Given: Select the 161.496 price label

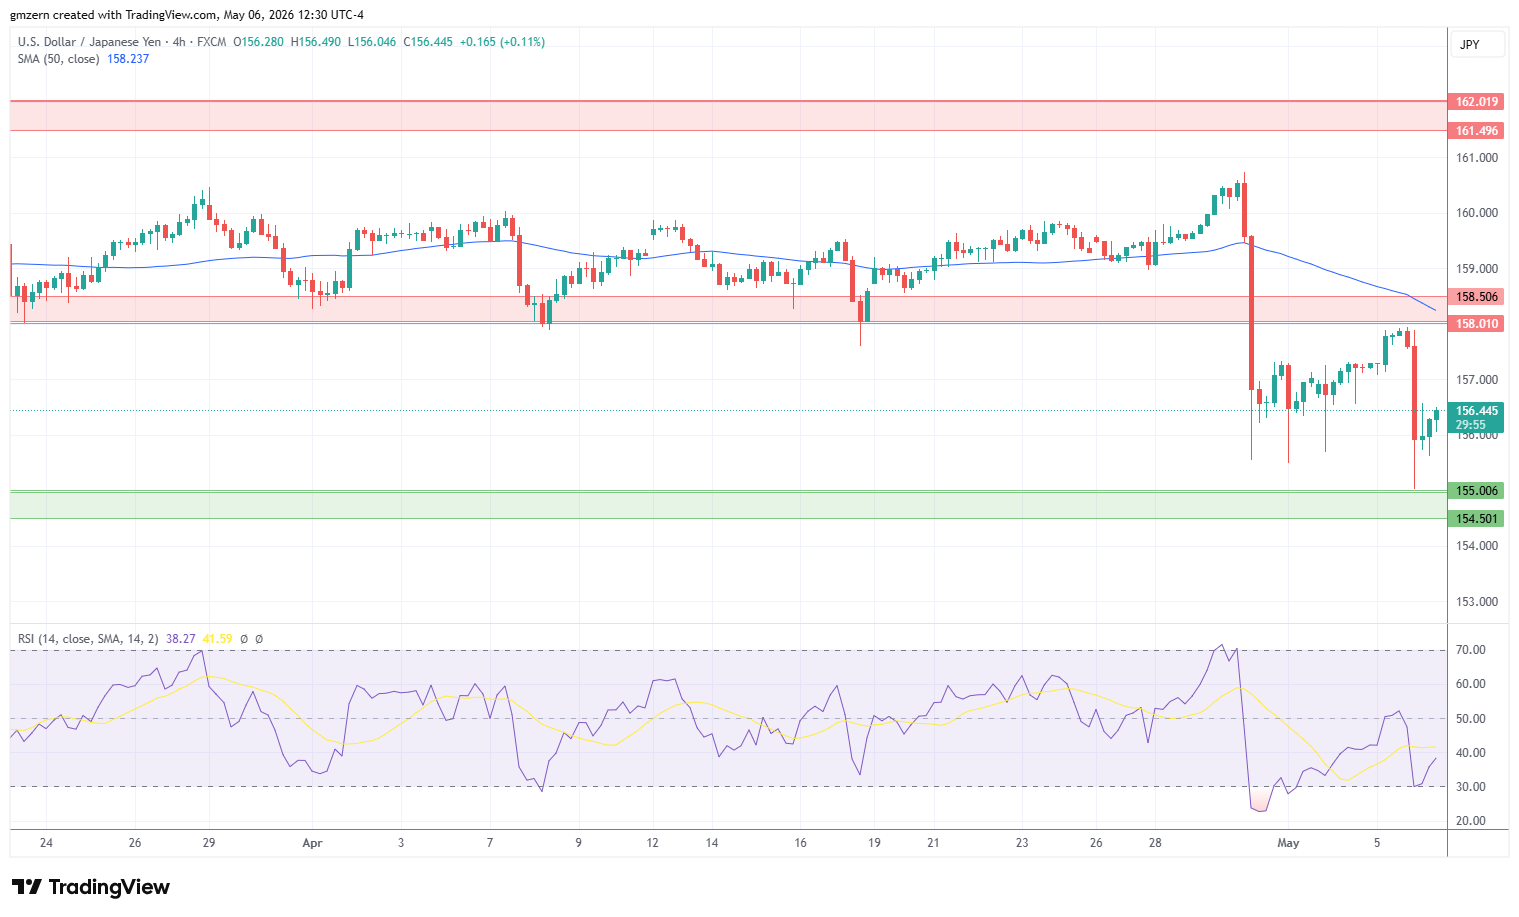Looking at the screenshot, I should (x=1476, y=131).
